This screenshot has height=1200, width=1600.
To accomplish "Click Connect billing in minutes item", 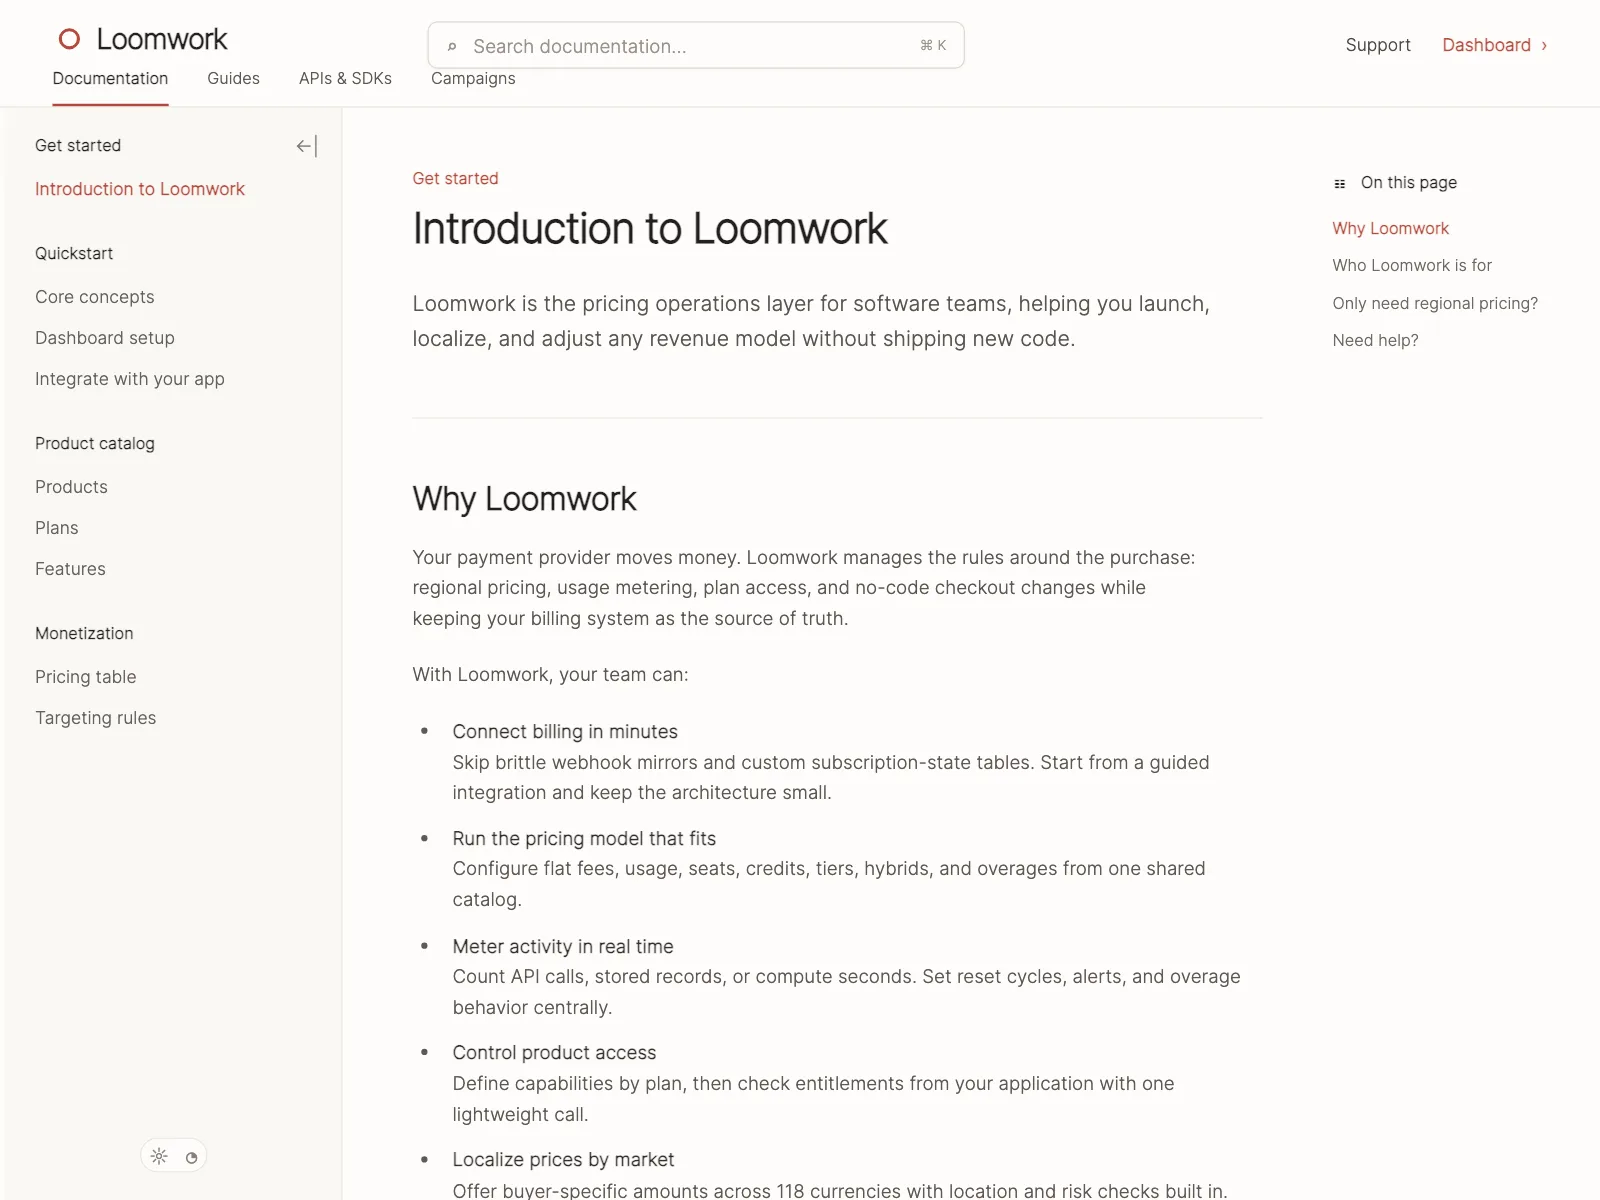I will (x=565, y=732).
